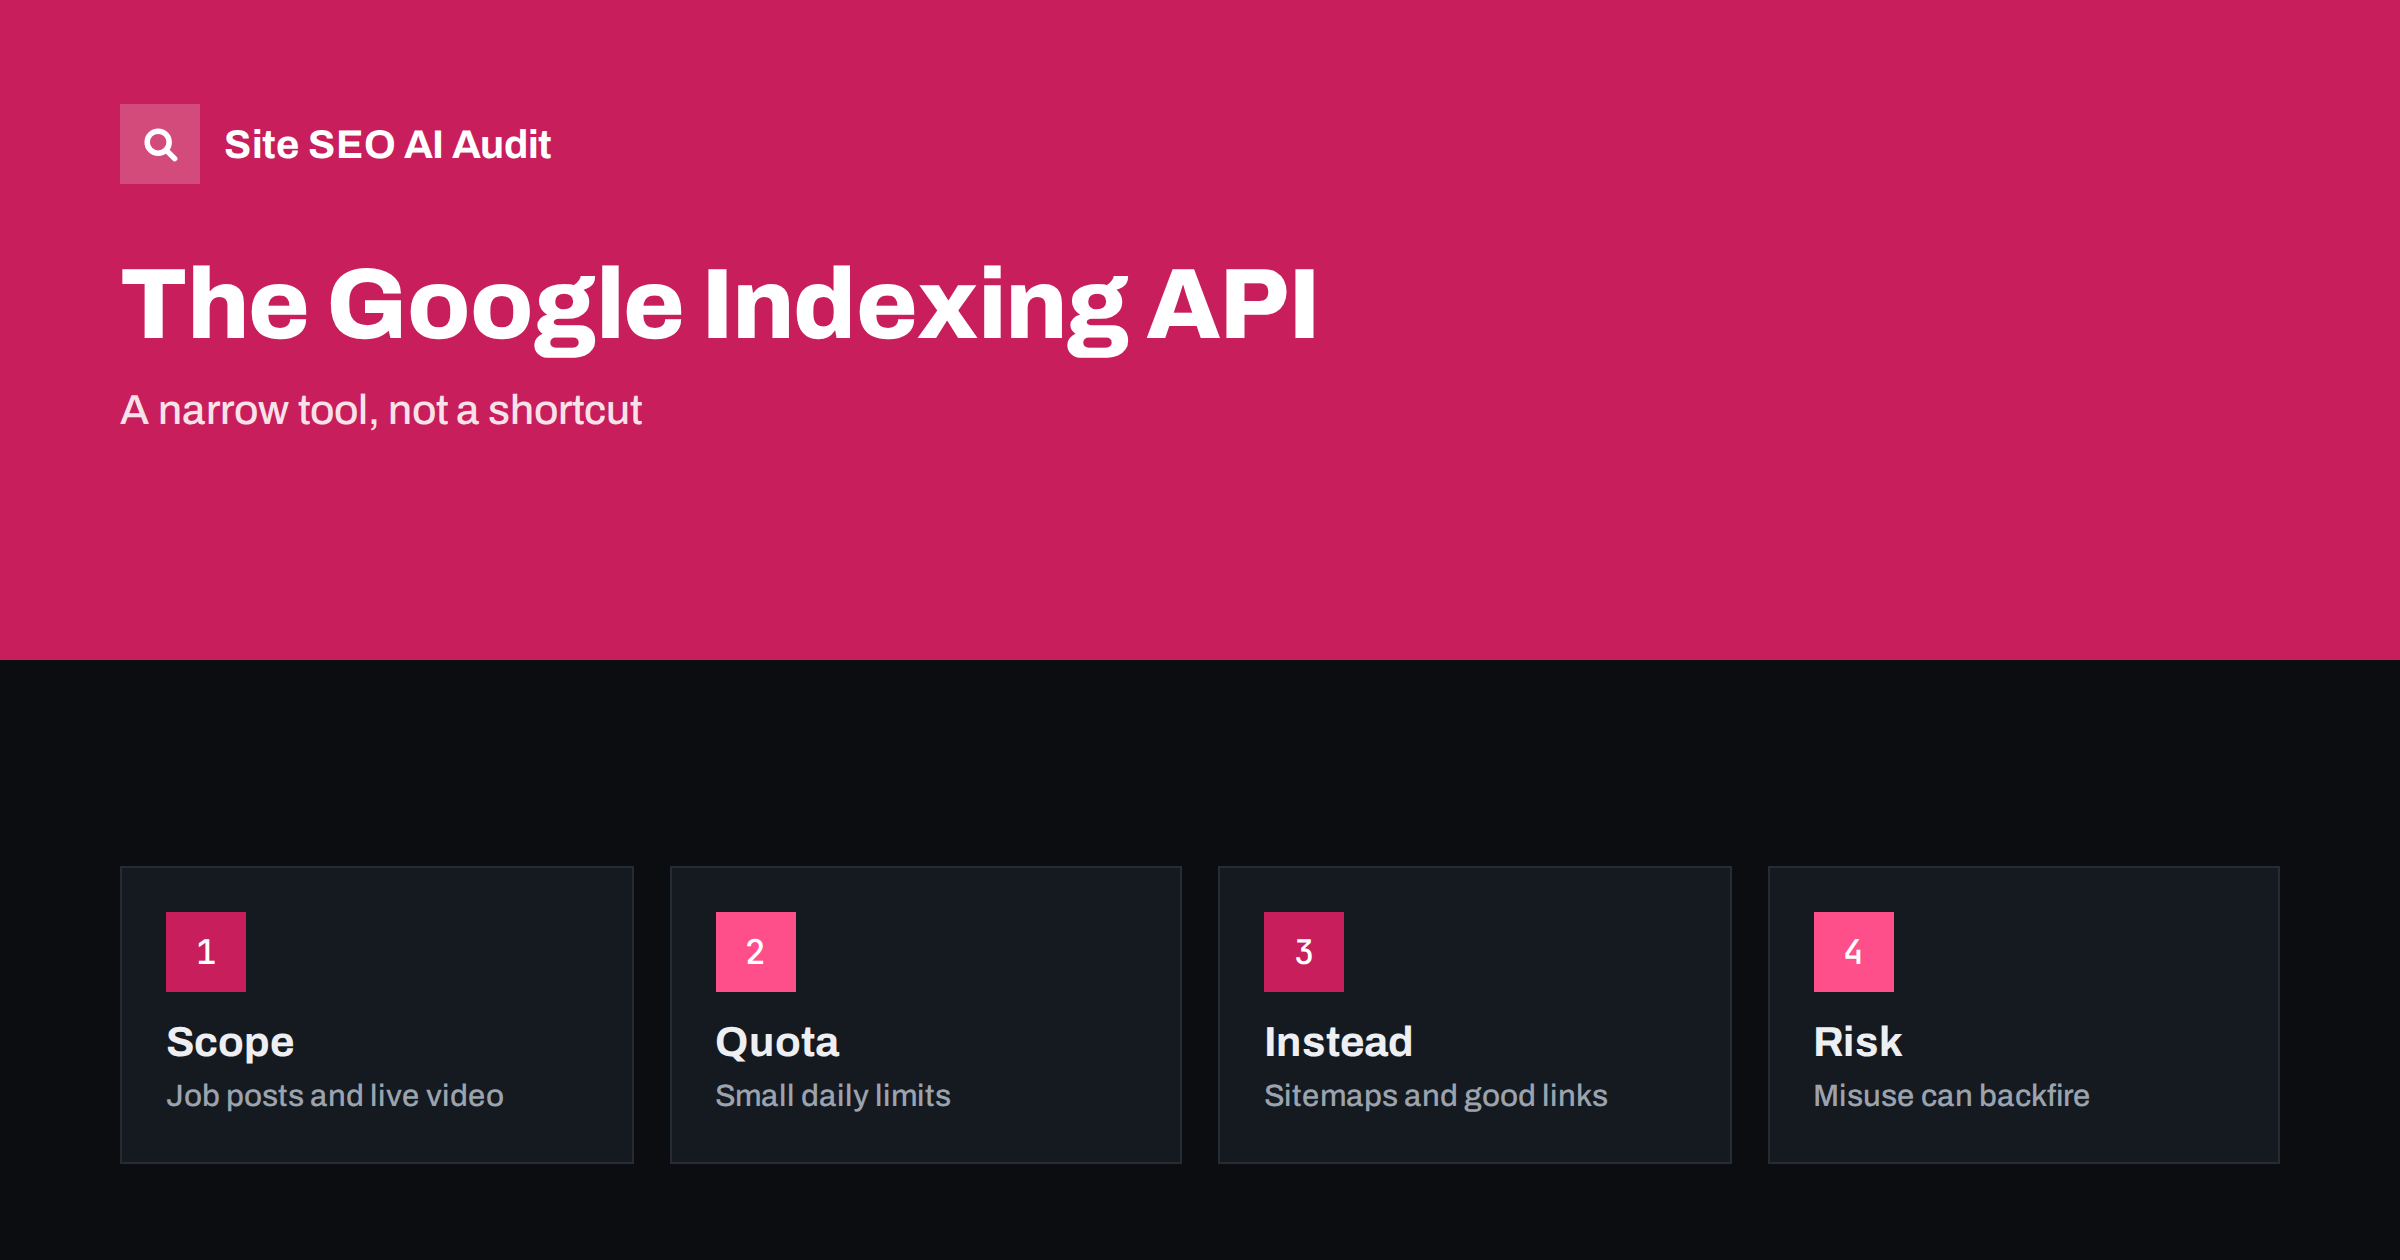Screen dimensions: 2400x1260
Task: Select the Scope card heading
Action: tap(230, 1043)
